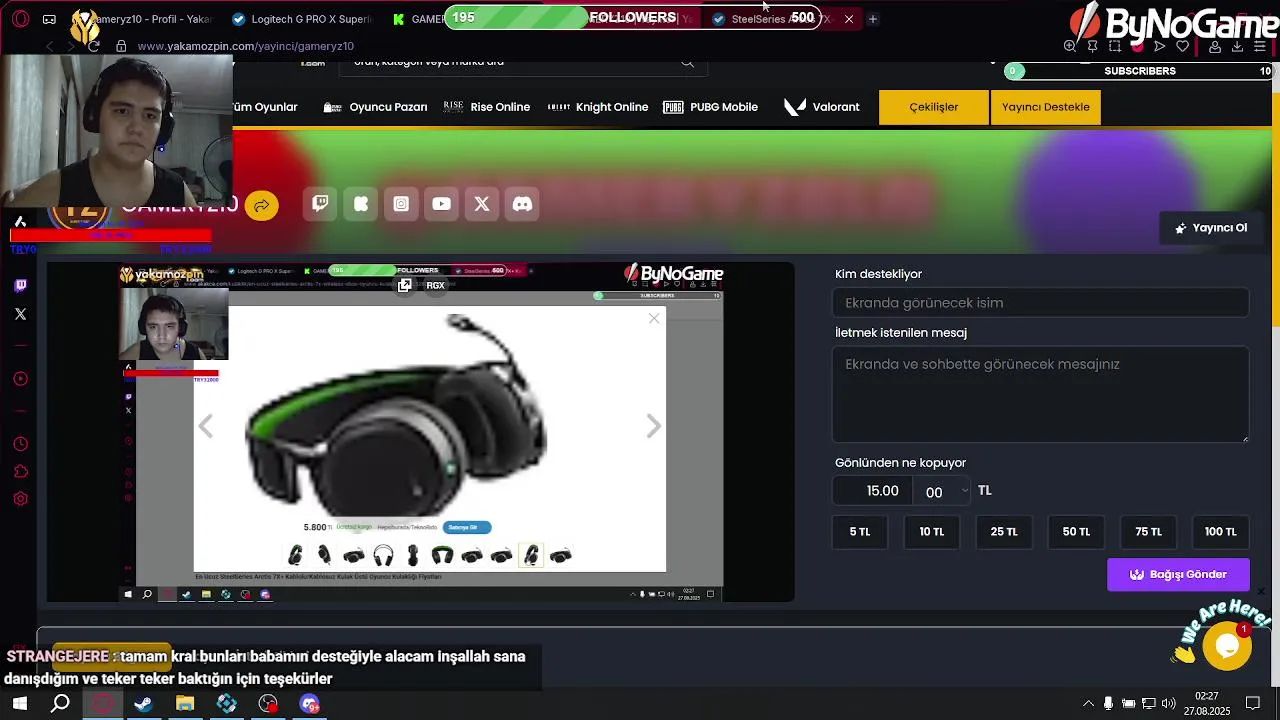
Task: Open Aria AI icon in Opera sidebar
Action: (20, 222)
